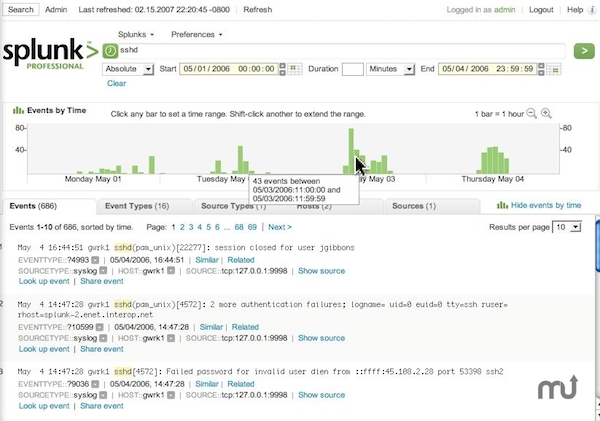600x421 pixels.
Task: Open sourcetype syslog menu for Failed password event
Action: pos(103,395)
